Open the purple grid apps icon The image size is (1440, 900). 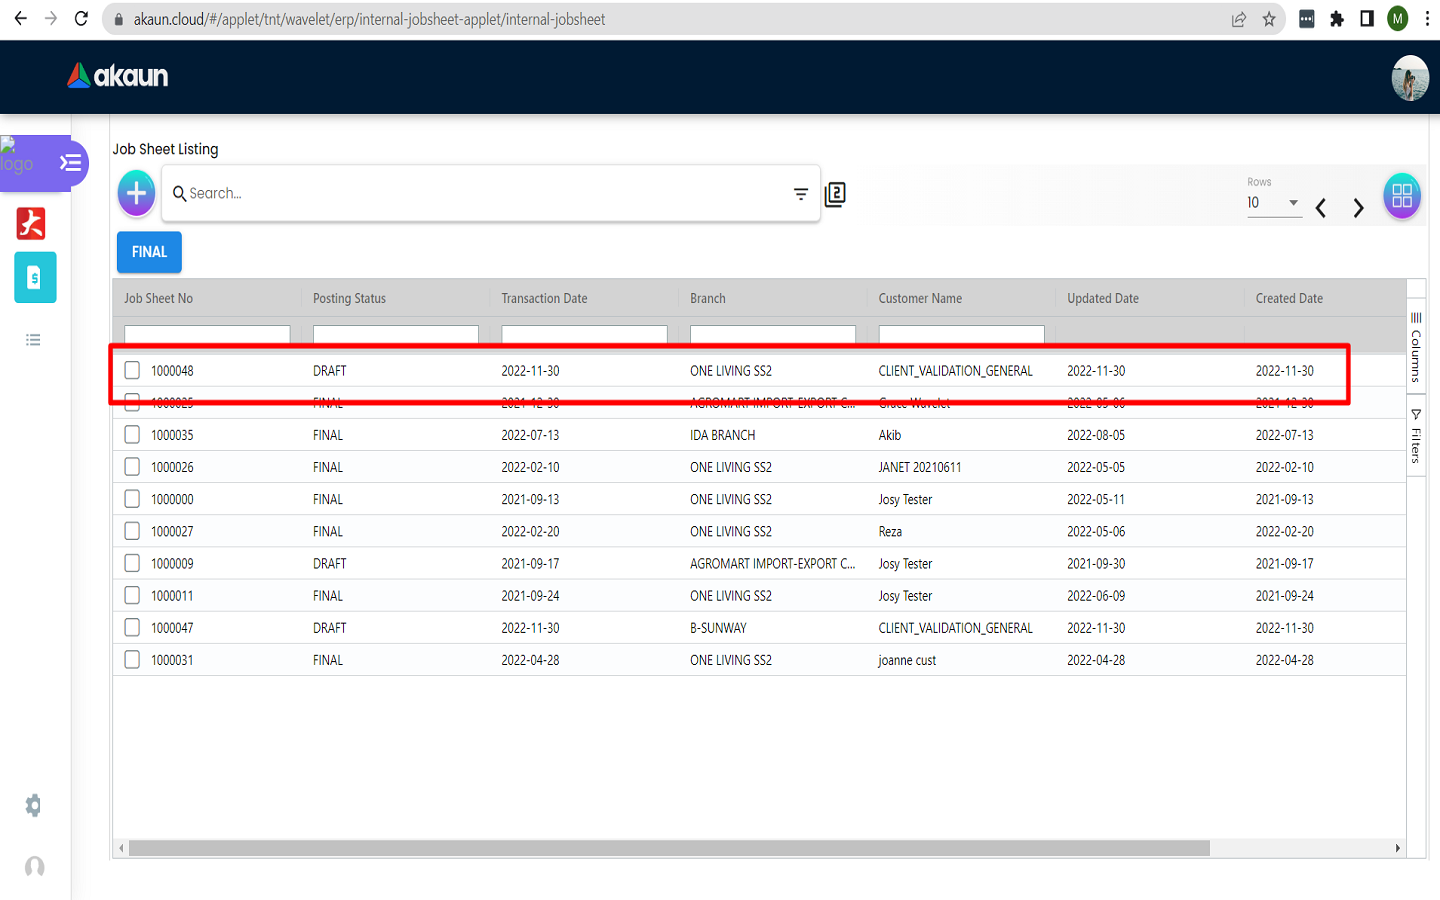click(1401, 196)
